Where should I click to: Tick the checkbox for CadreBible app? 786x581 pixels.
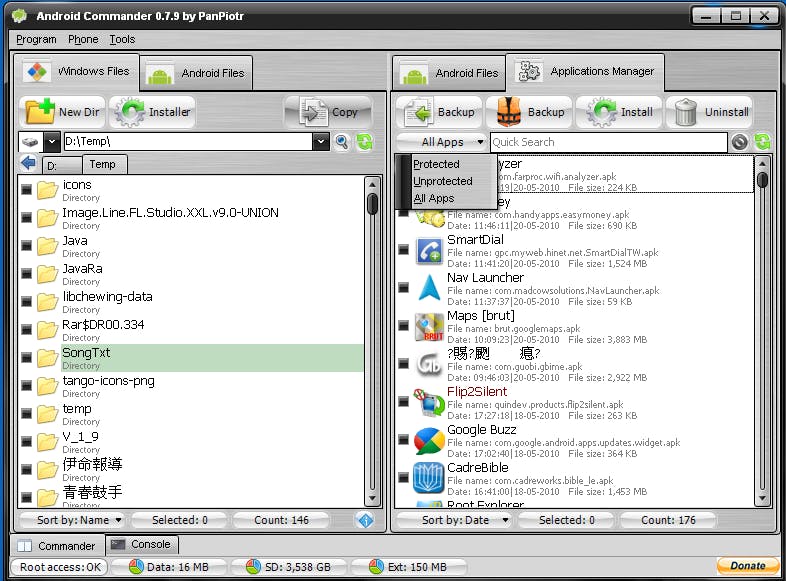point(403,477)
